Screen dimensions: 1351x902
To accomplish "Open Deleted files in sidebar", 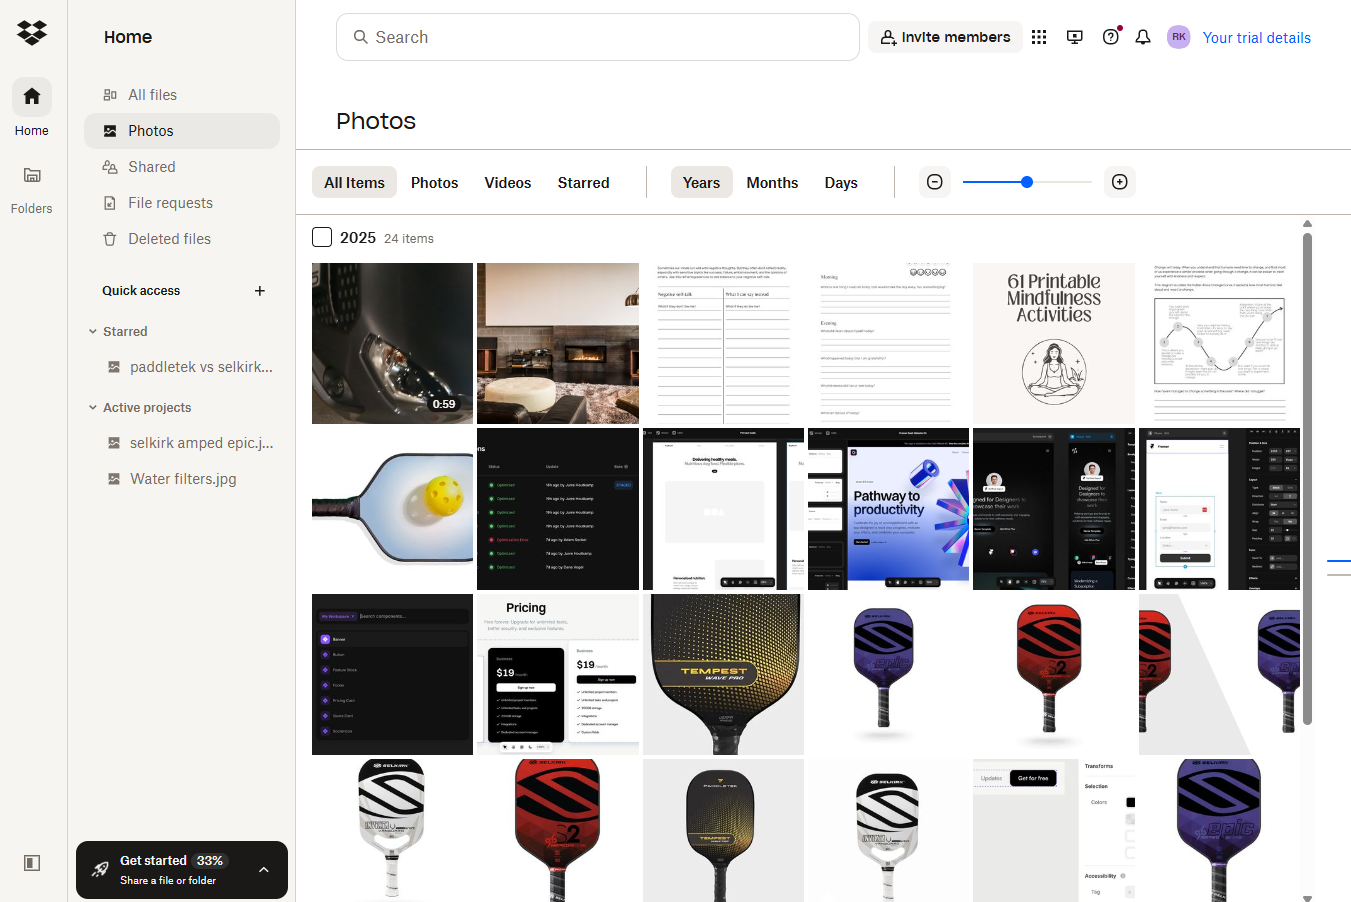I will 182,239.
